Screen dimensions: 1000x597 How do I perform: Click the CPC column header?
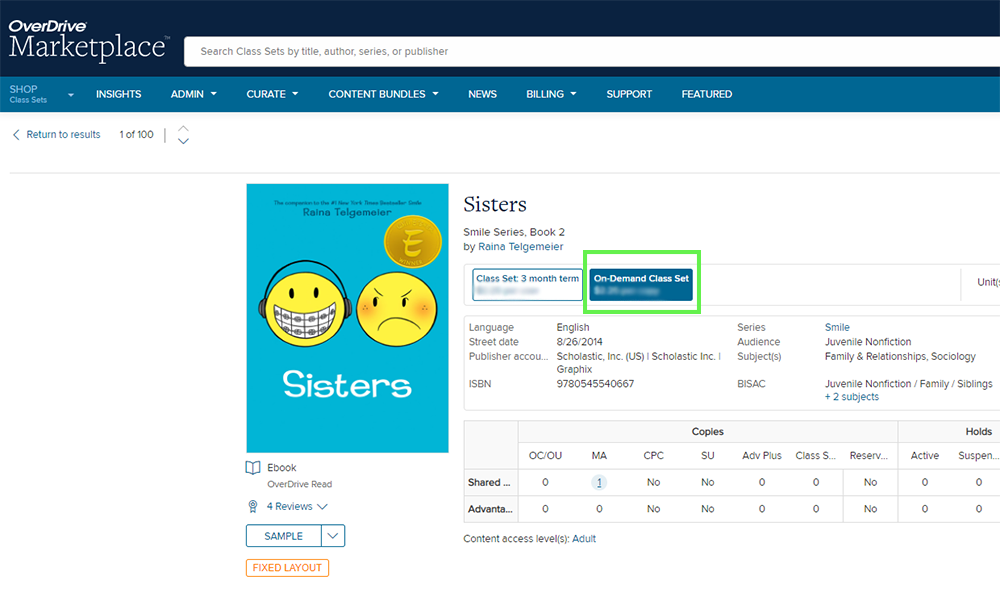(x=653, y=455)
